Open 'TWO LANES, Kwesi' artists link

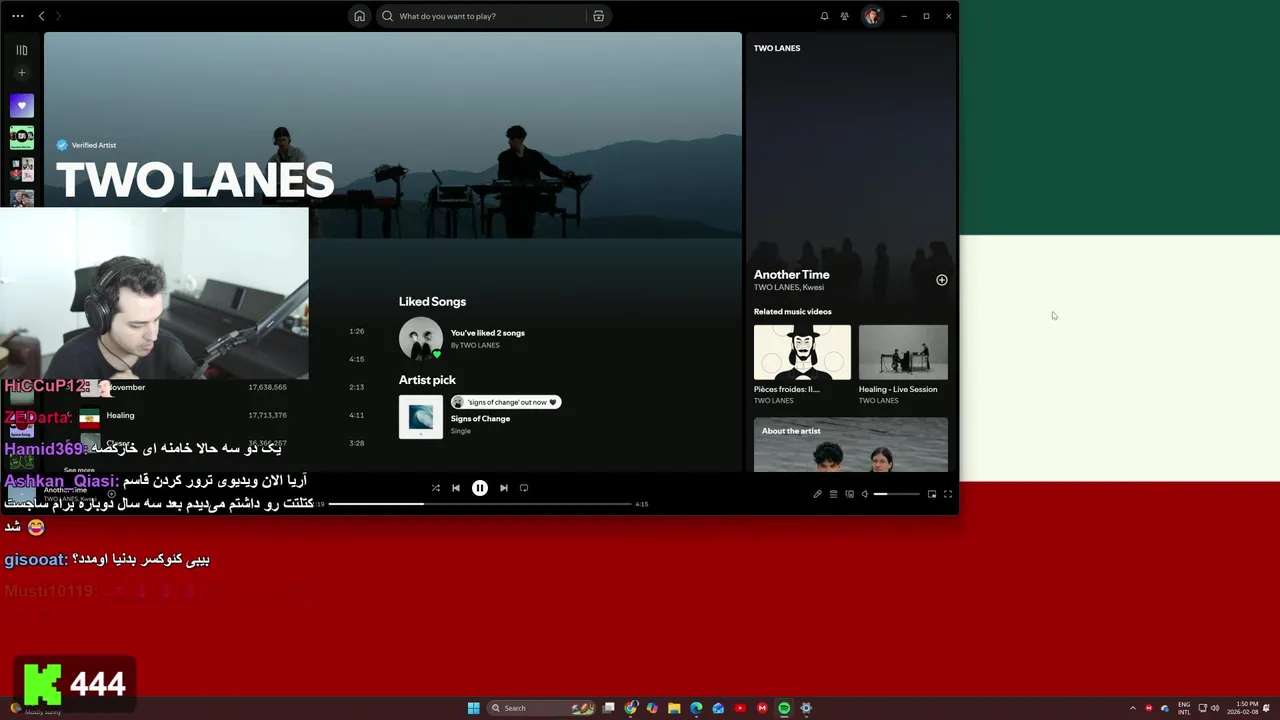pyautogui.click(x=789, y=288)
